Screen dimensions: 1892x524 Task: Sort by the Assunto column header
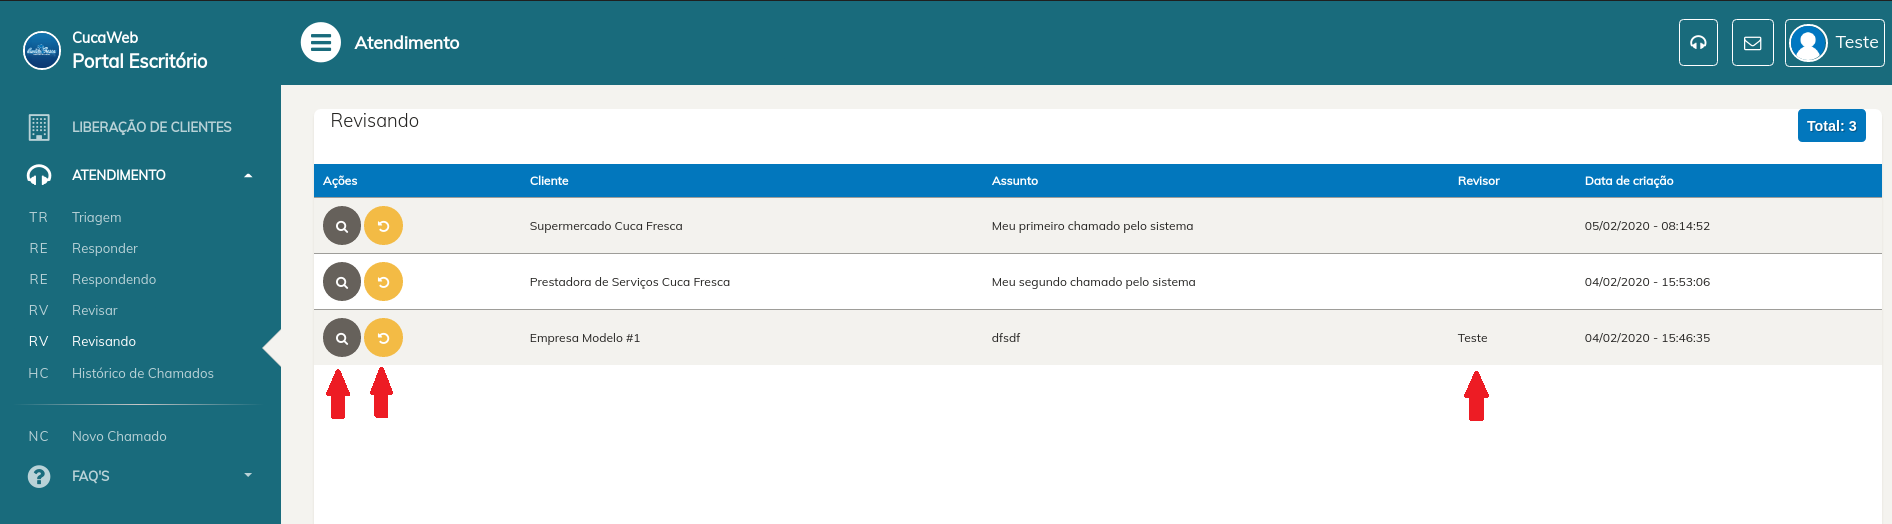point(1015,181)
